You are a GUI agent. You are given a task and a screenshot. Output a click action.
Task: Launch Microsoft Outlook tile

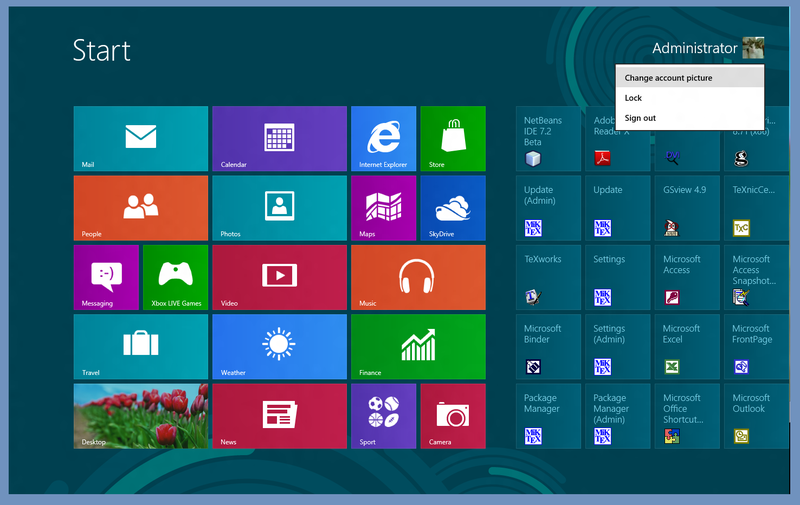(755, 416)
